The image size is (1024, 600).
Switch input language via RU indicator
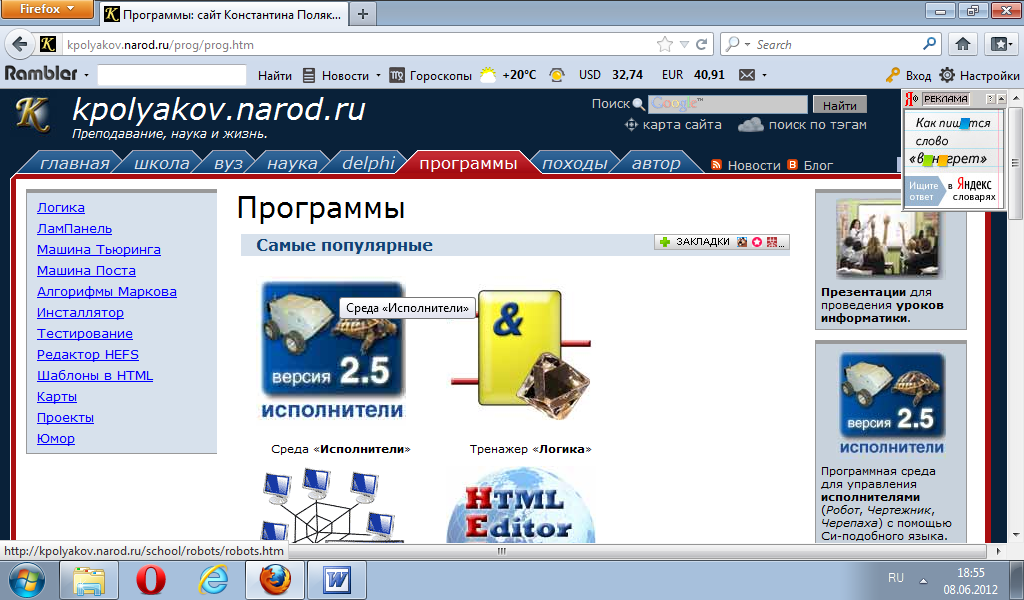coord(896,578)
